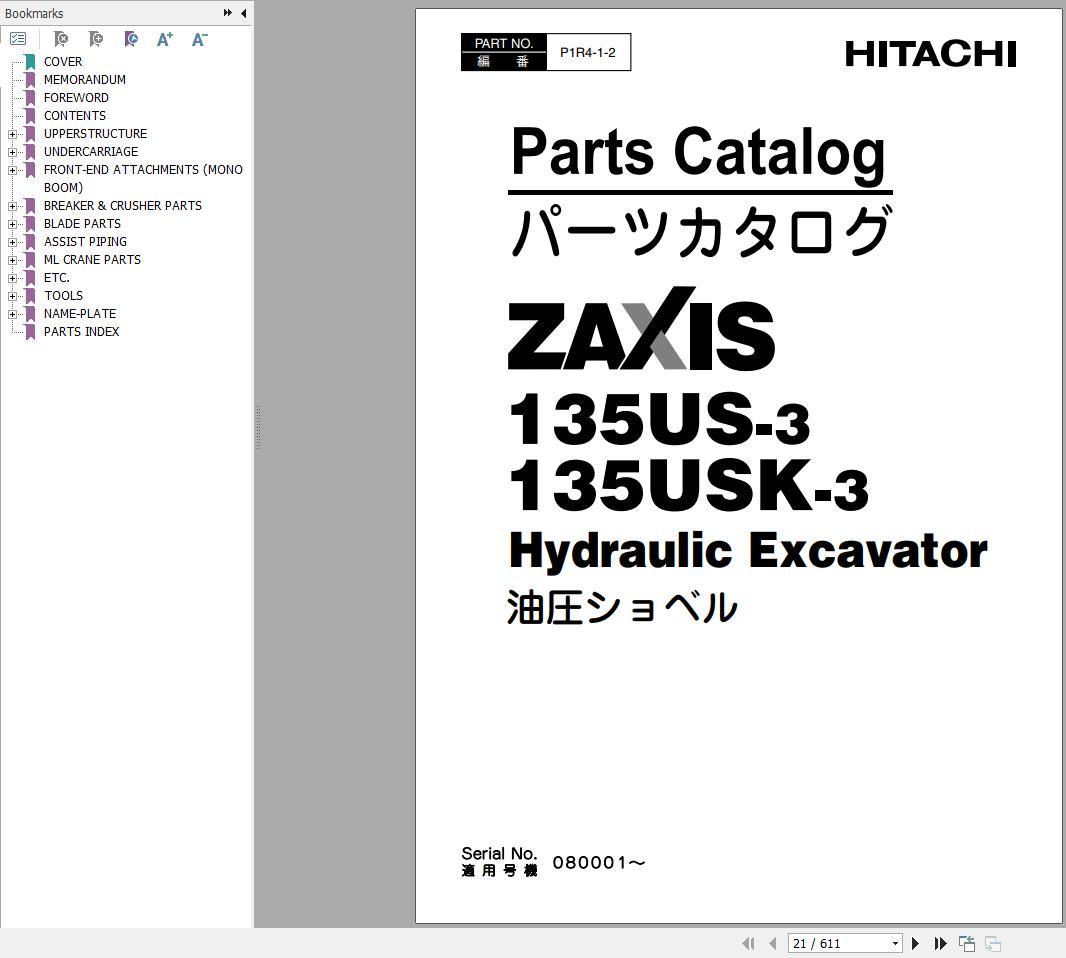Click the teal COVER bookmark icon
1066x958 pixels.
(30, 62)
